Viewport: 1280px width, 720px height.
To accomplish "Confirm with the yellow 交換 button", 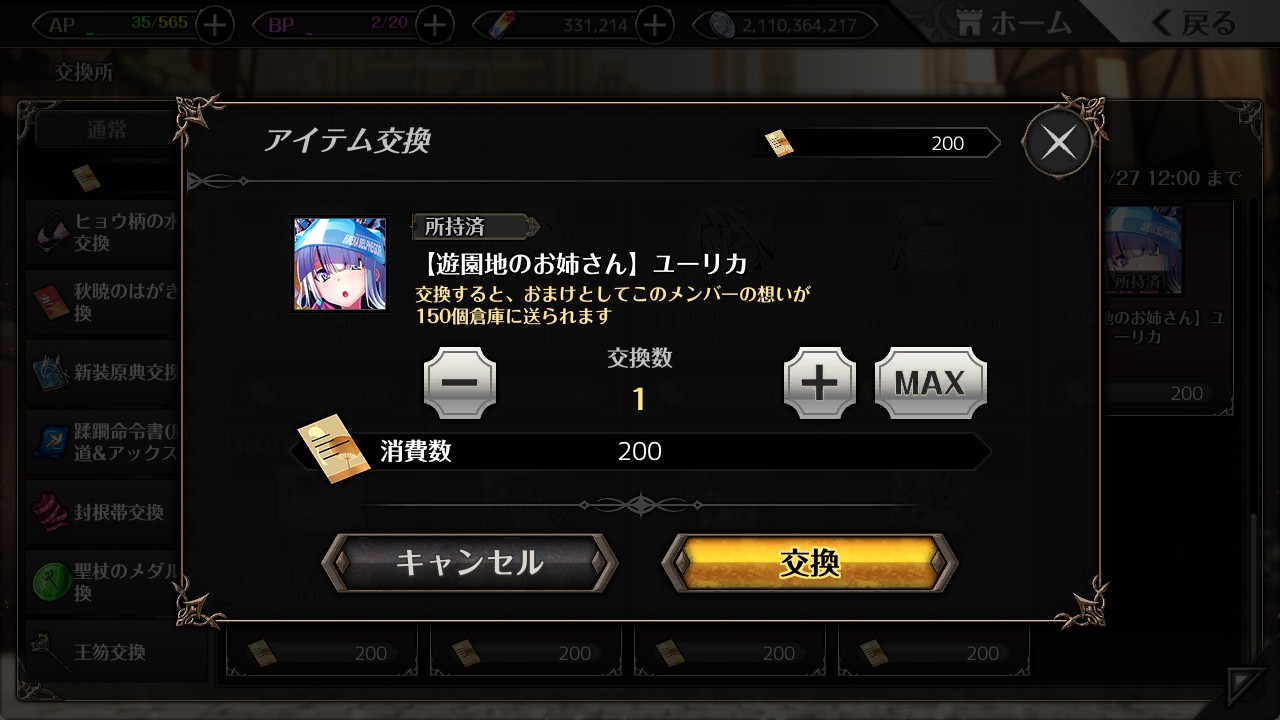I will [x=810, y=563].
